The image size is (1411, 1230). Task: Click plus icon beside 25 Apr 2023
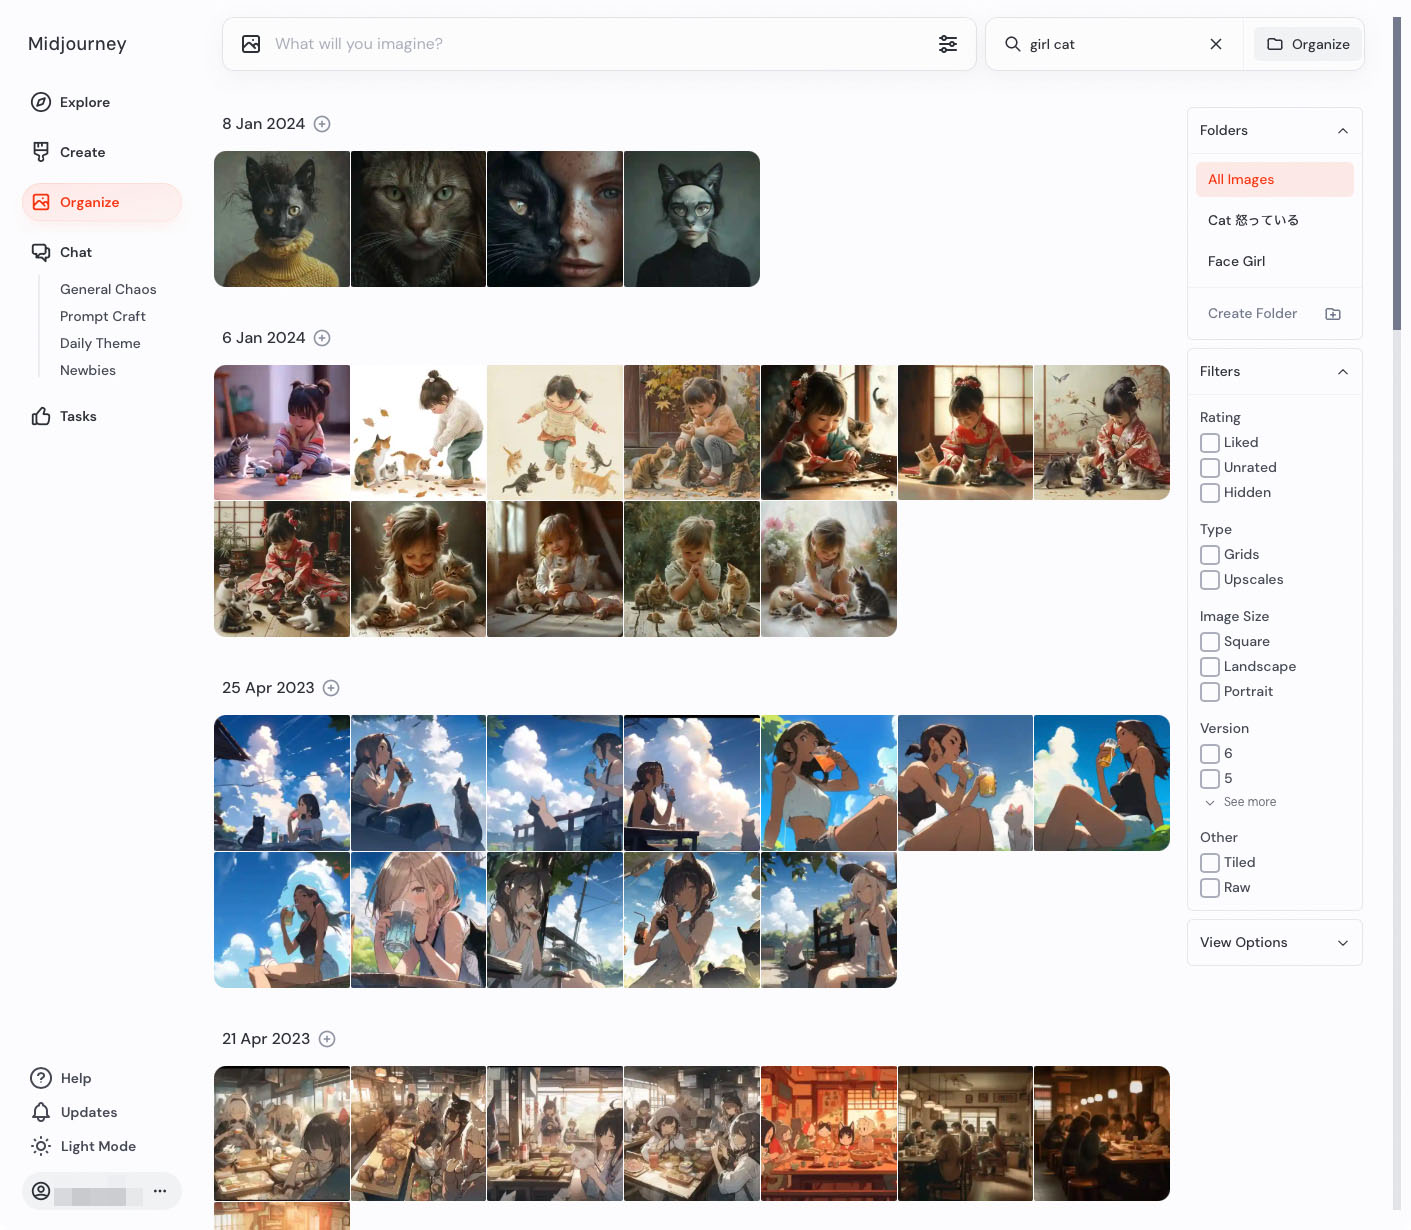(331, 688)
